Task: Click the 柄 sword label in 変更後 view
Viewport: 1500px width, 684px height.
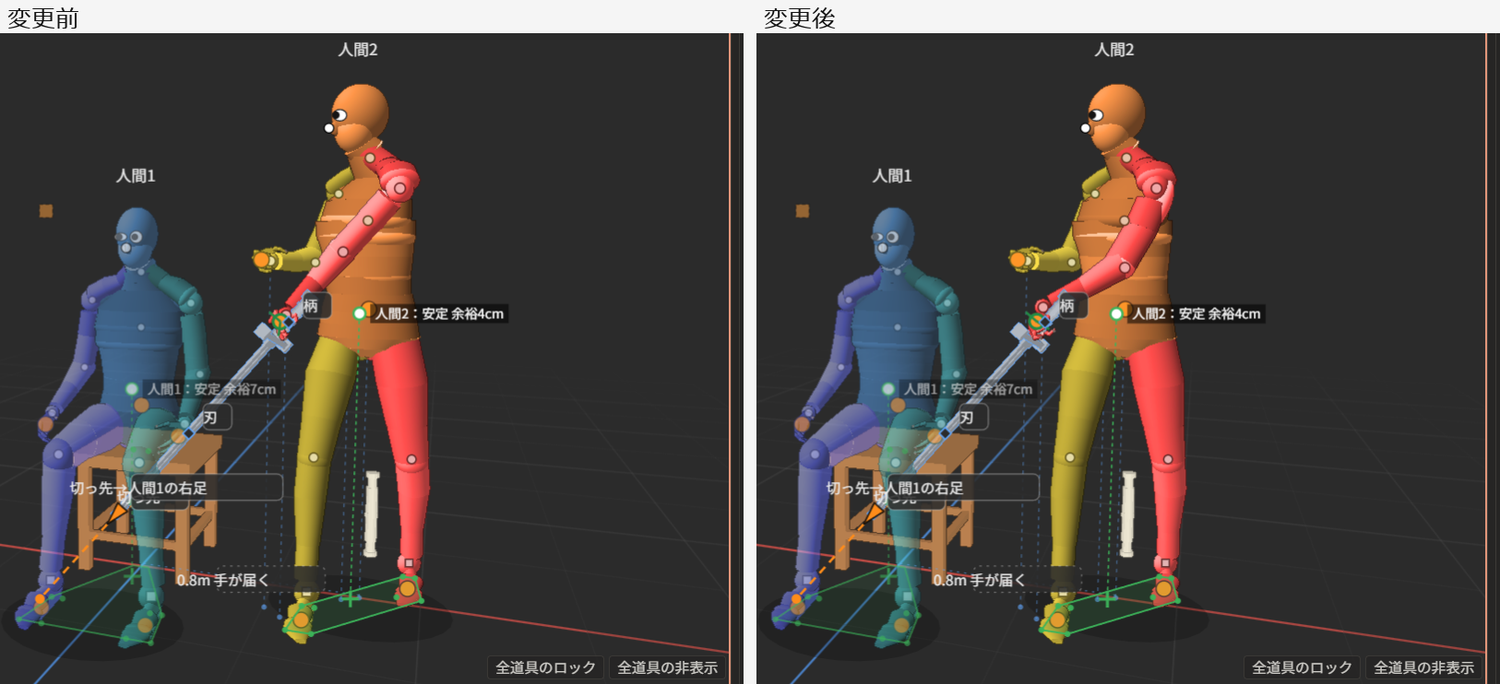Action: coord(1066,307)
